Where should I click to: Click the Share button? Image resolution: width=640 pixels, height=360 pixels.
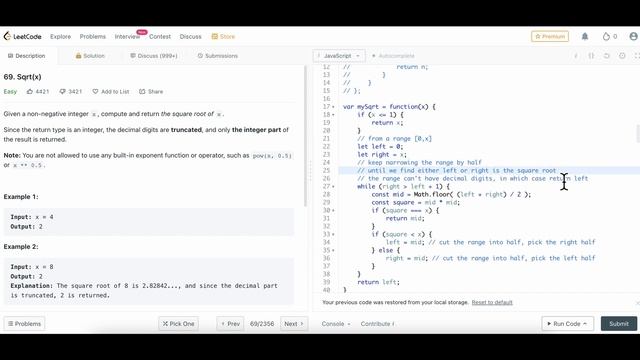151,91
